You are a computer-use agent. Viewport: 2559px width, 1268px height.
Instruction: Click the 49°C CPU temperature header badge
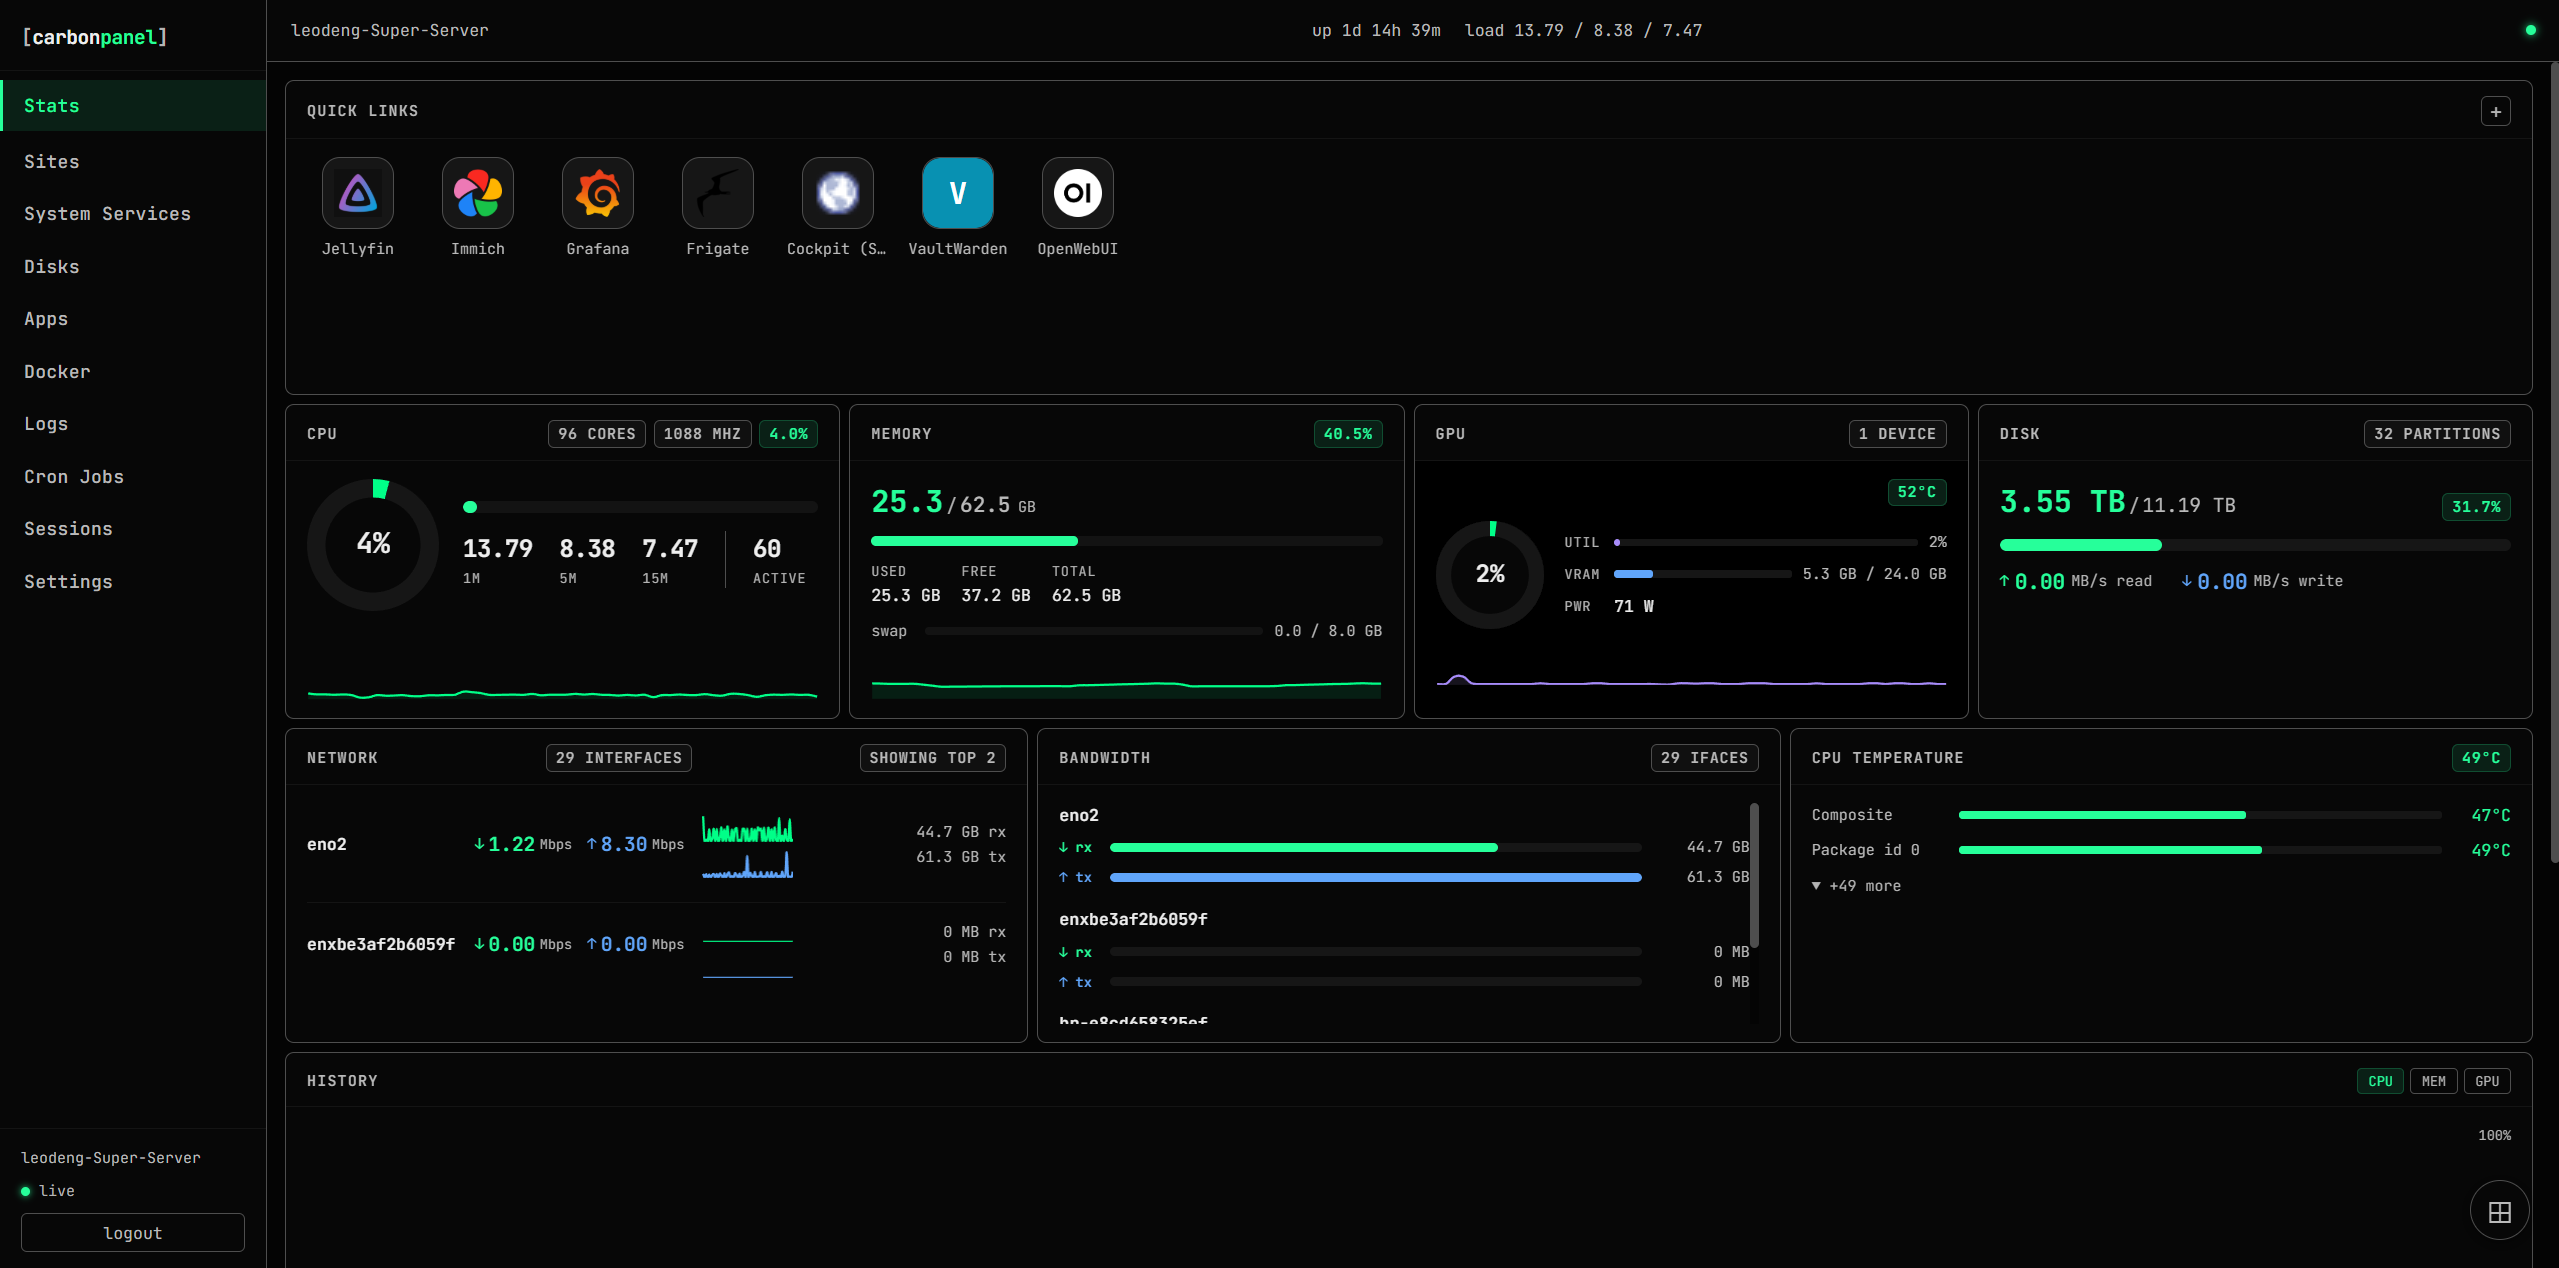point(2481,758)
